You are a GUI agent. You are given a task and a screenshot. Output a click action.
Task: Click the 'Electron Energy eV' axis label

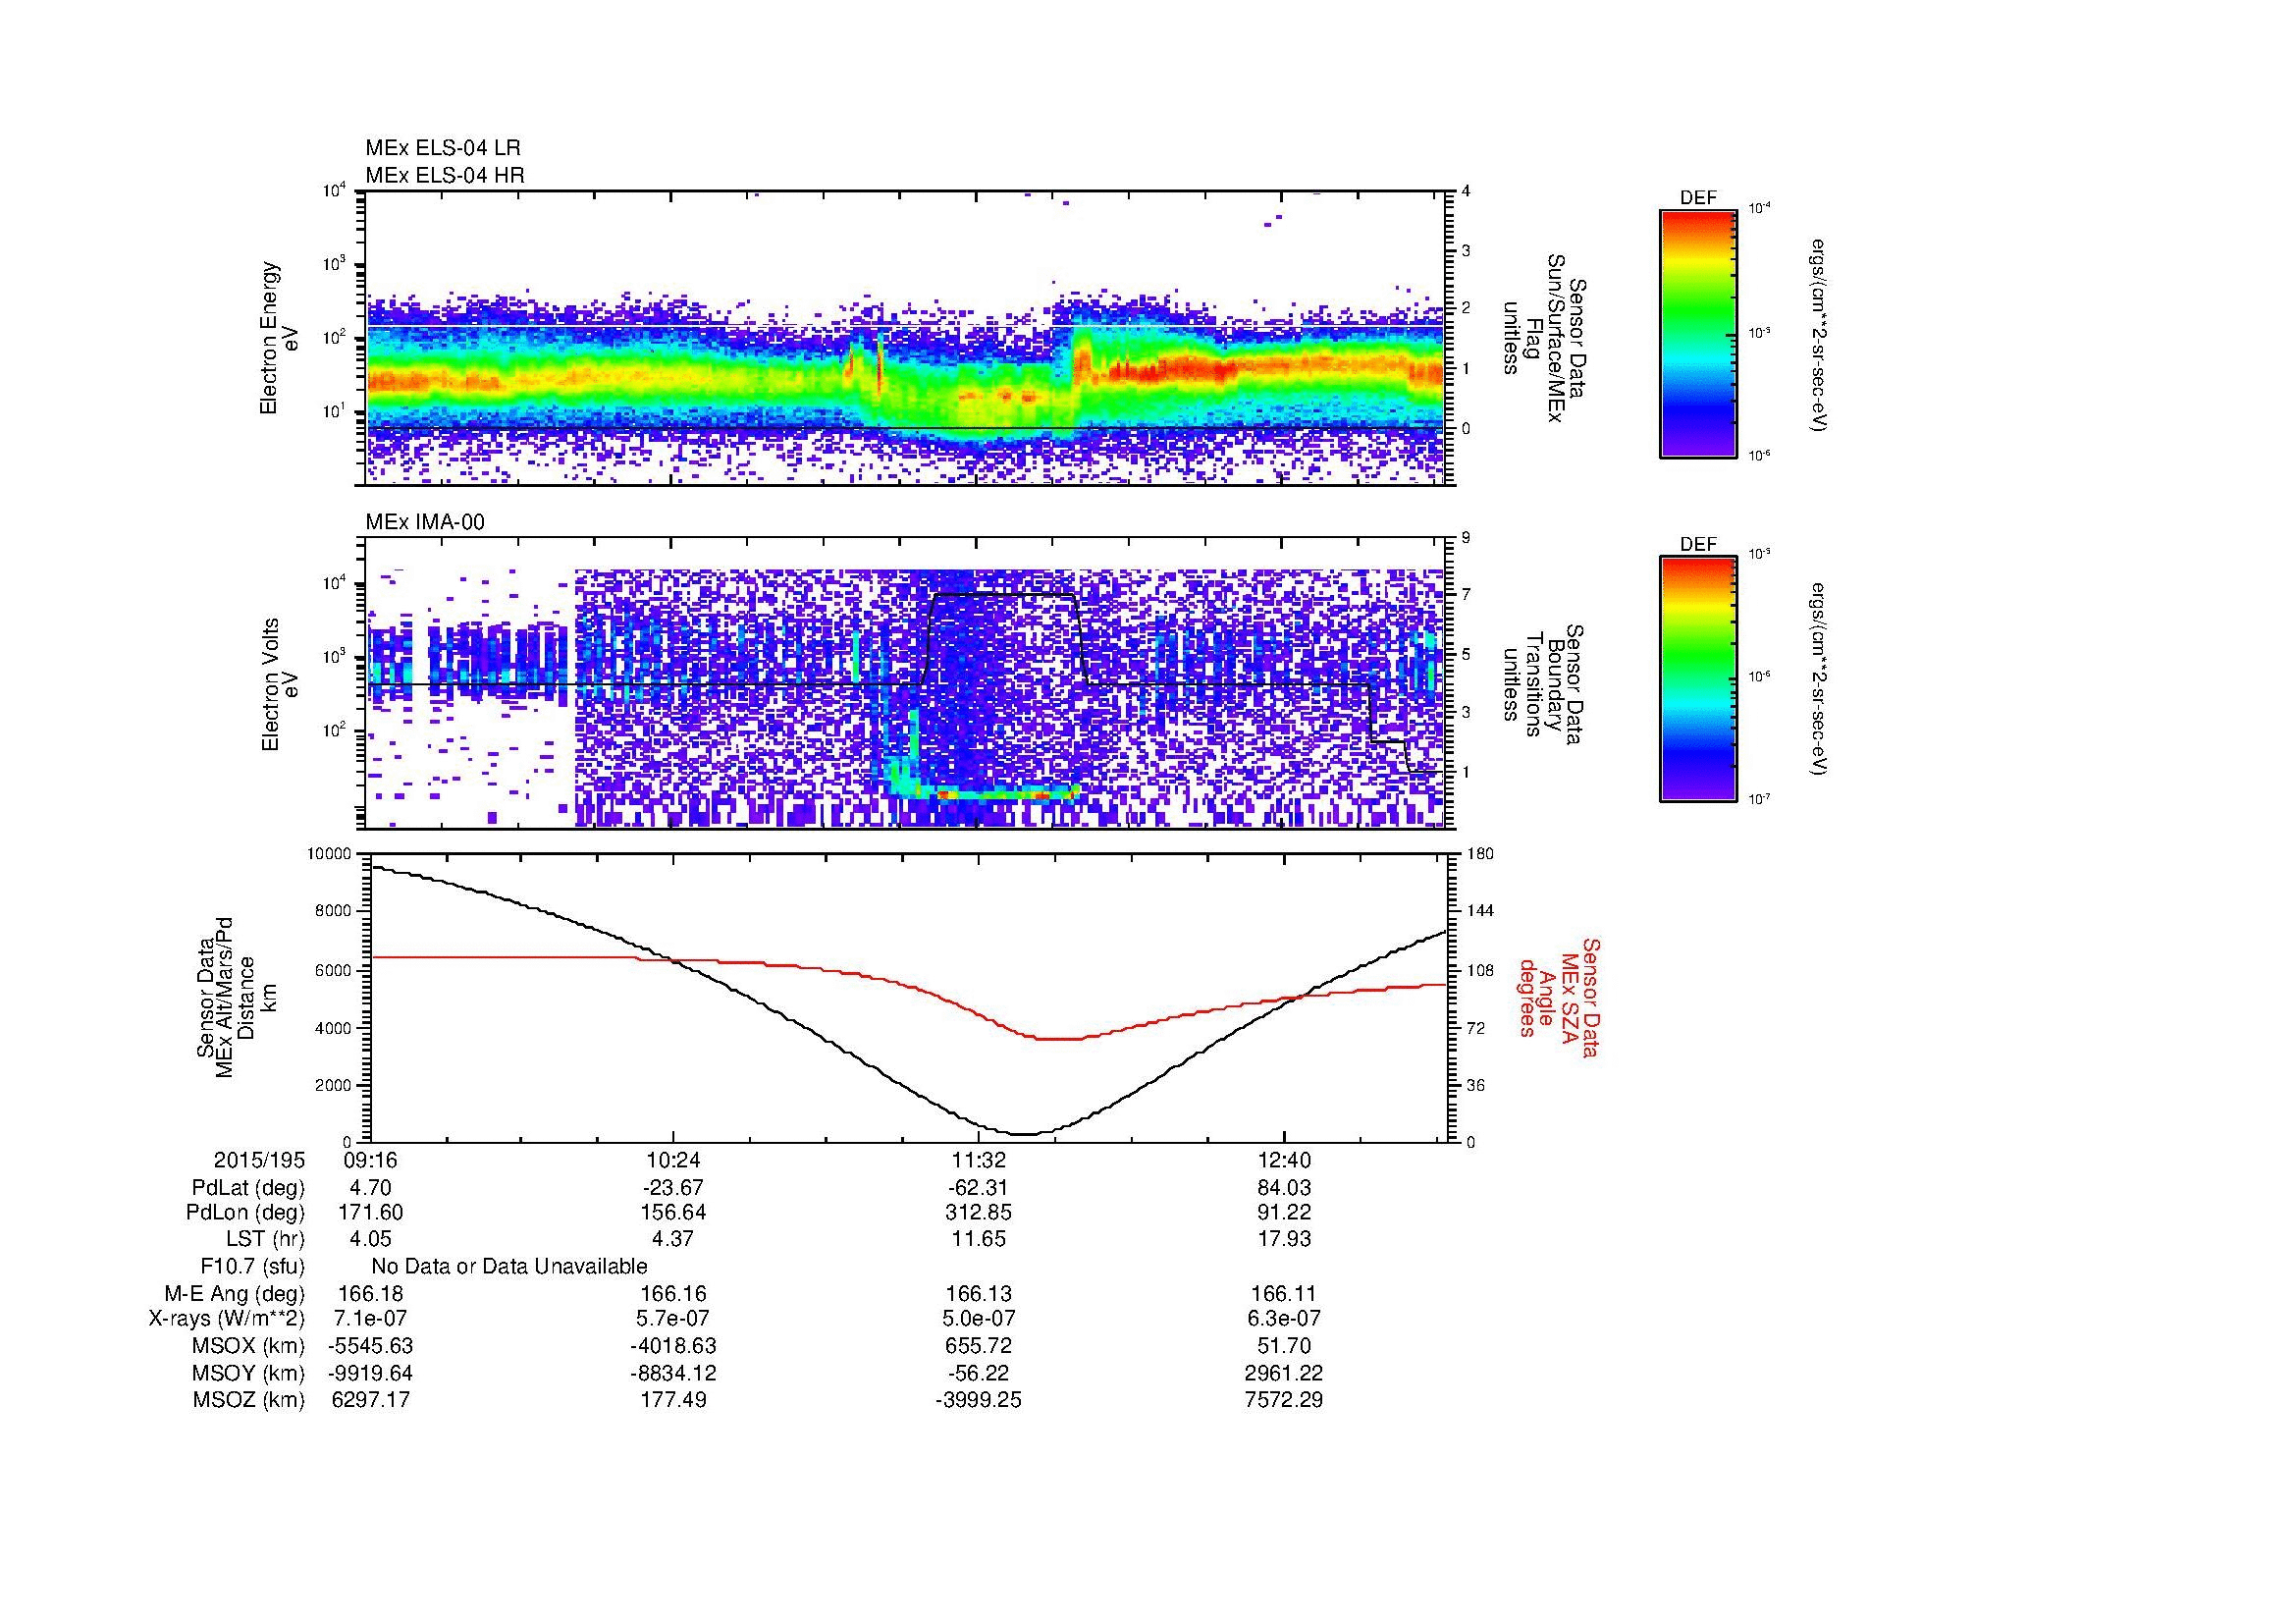point(279,338)
